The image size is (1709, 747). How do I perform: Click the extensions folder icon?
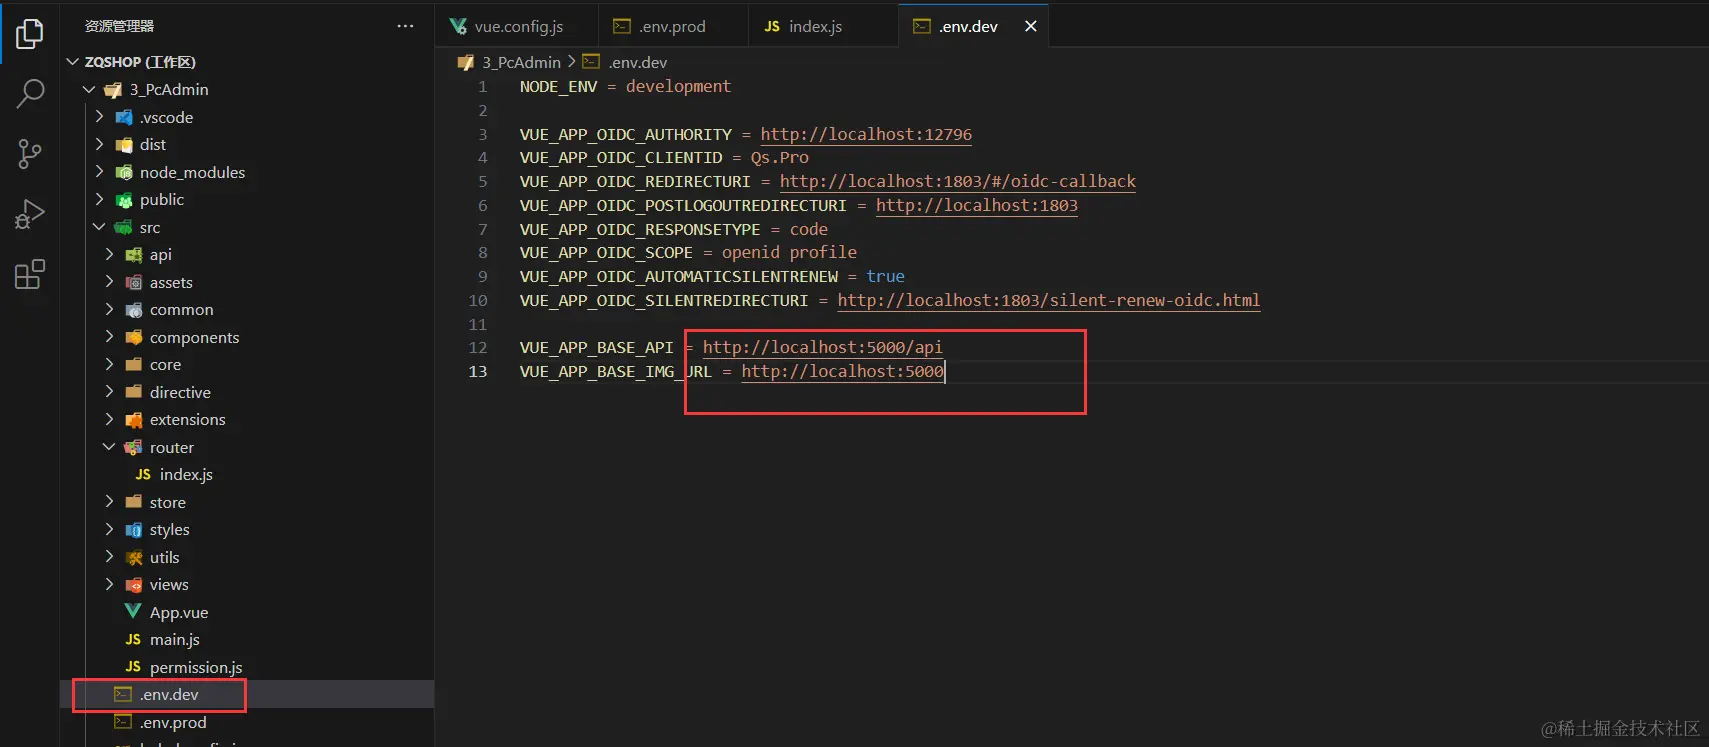coord(134,420)
